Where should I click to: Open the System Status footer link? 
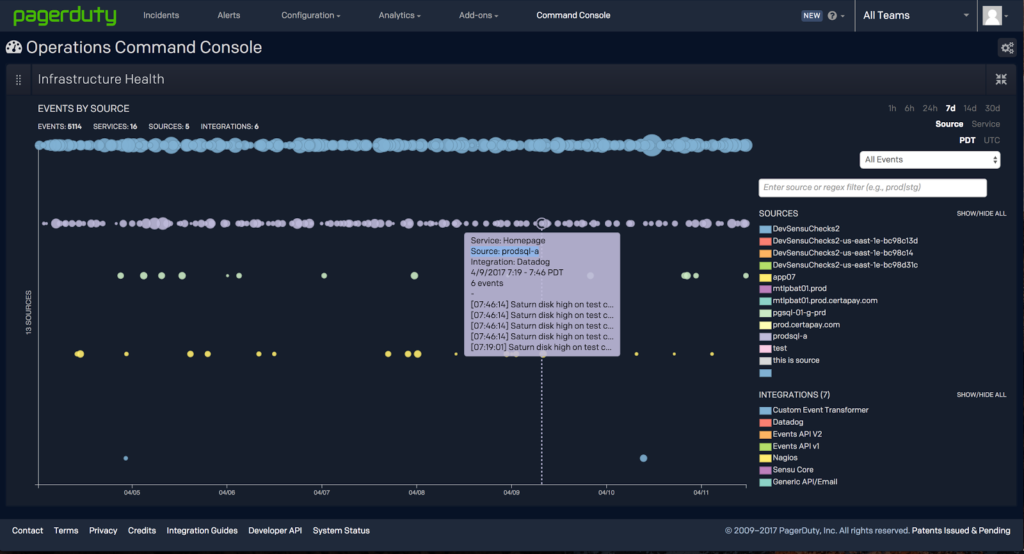341,531
